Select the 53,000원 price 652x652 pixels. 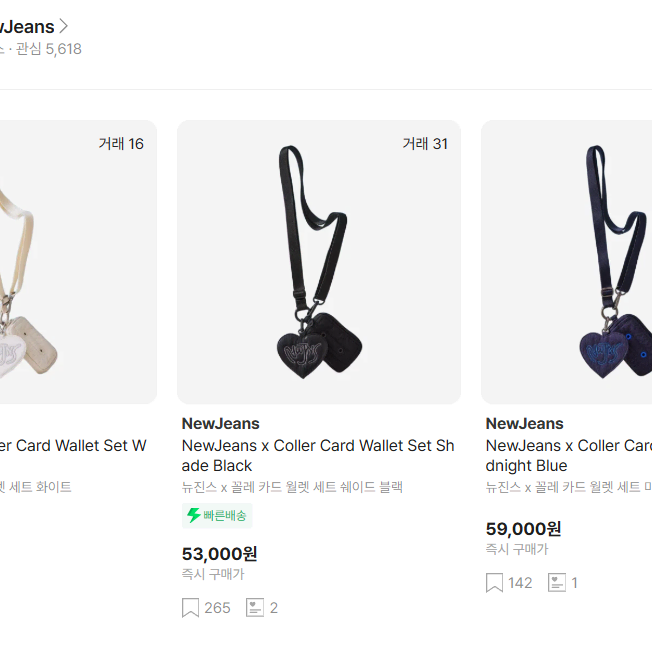coord(220,554)
